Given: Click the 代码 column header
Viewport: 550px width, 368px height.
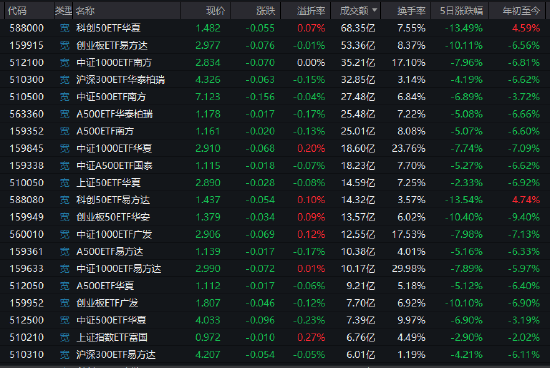Looking at the screenshot, I should pyautogui.click(x=17, y=11).
